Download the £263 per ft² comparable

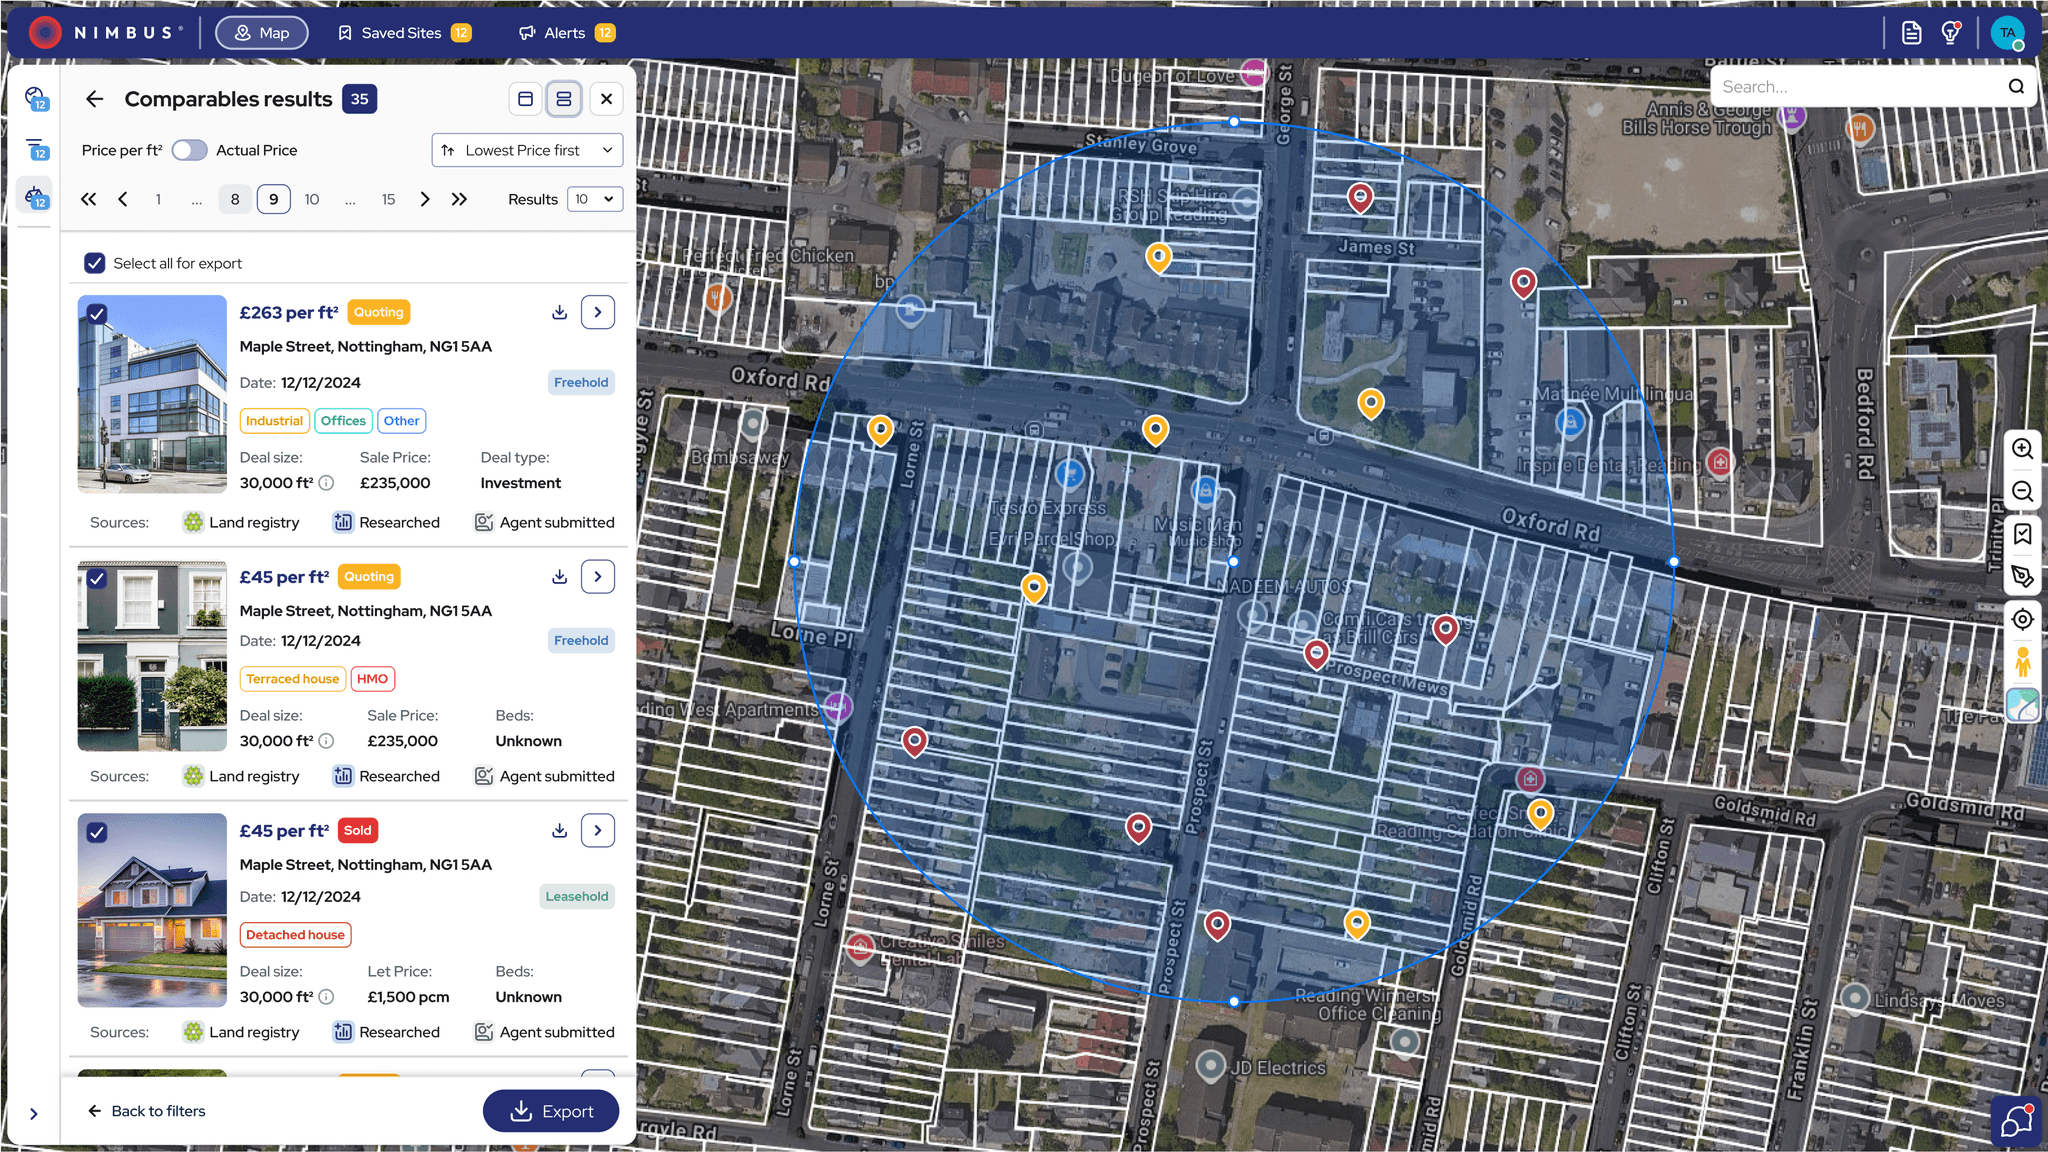pos(559,313)
